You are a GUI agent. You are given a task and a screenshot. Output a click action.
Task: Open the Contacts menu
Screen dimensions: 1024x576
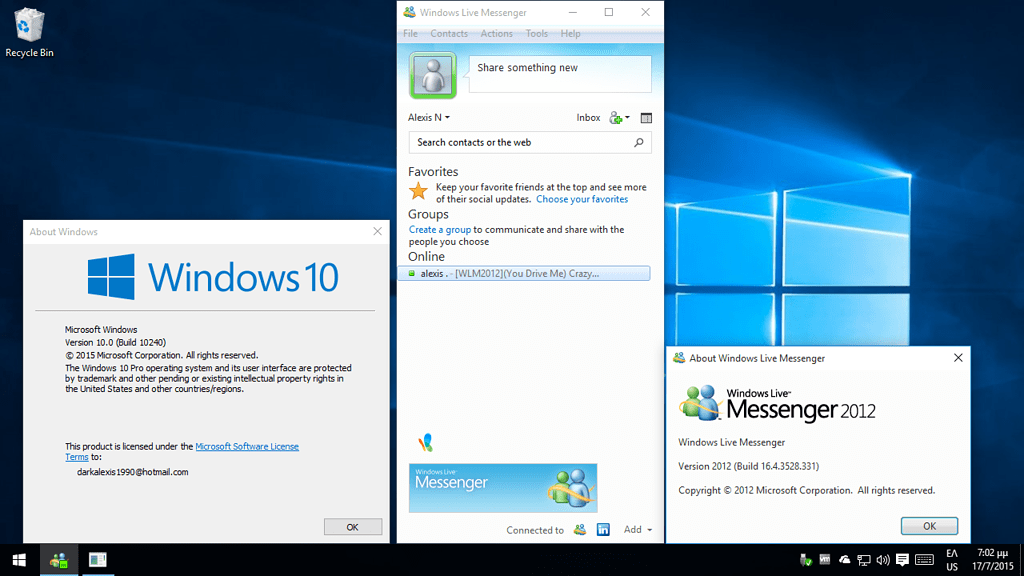click(449, 33)
